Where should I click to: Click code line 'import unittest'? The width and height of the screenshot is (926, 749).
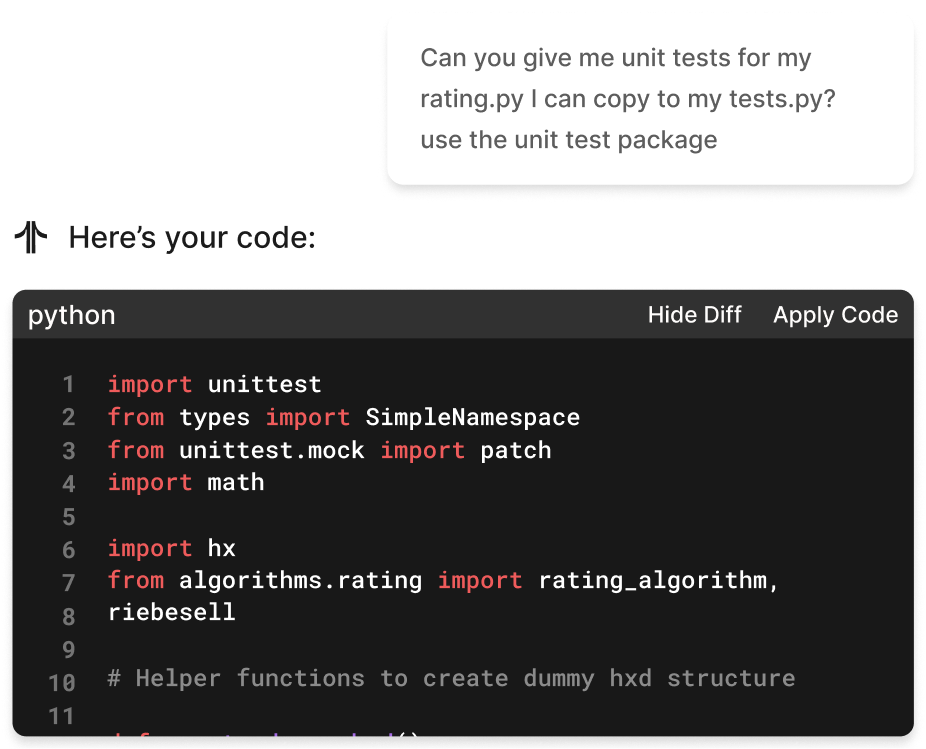coord(214,385)
